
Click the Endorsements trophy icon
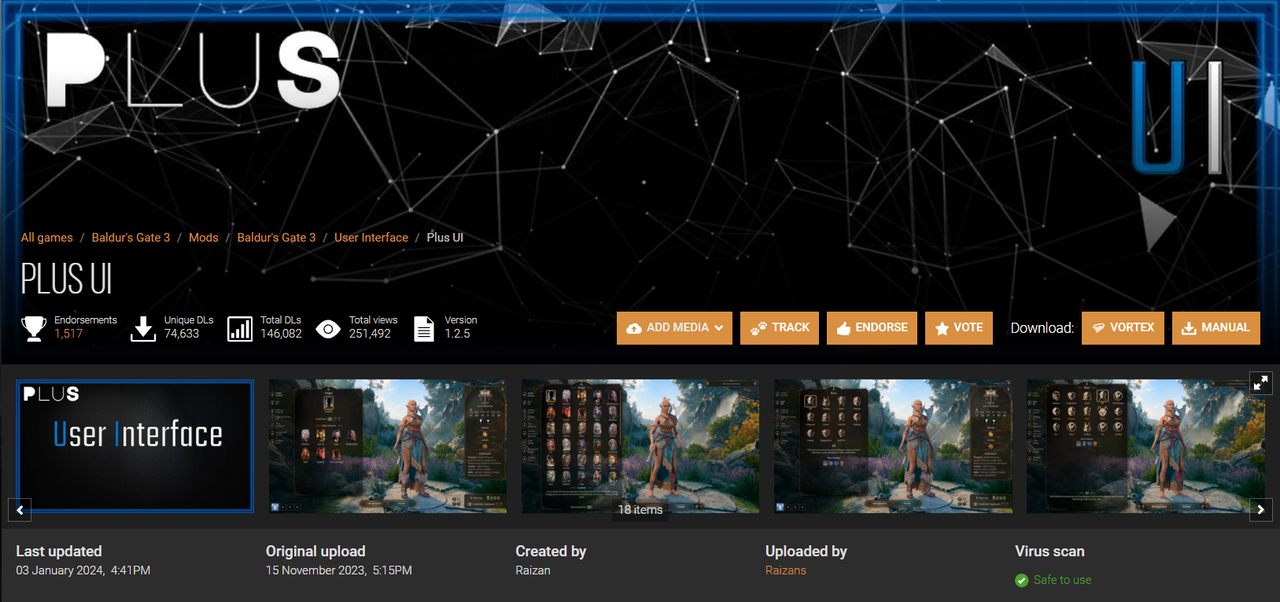33,328
